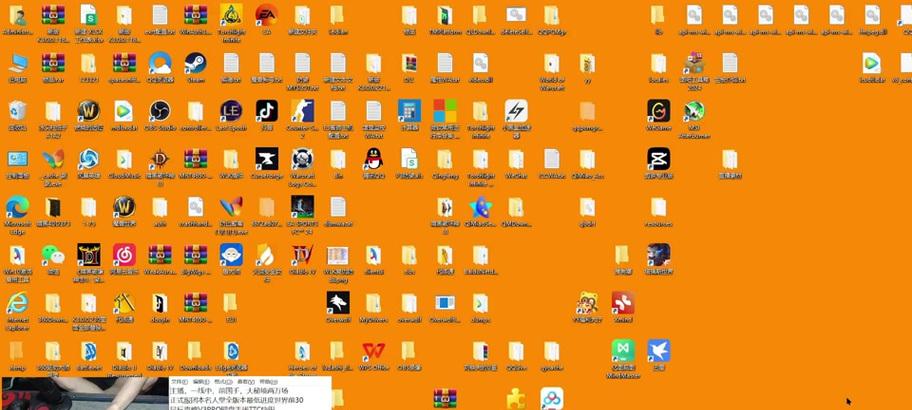The image size is (912, 410).
Task: Launch the cartoon tiger app icon
Action: click(x=587, y=303)
